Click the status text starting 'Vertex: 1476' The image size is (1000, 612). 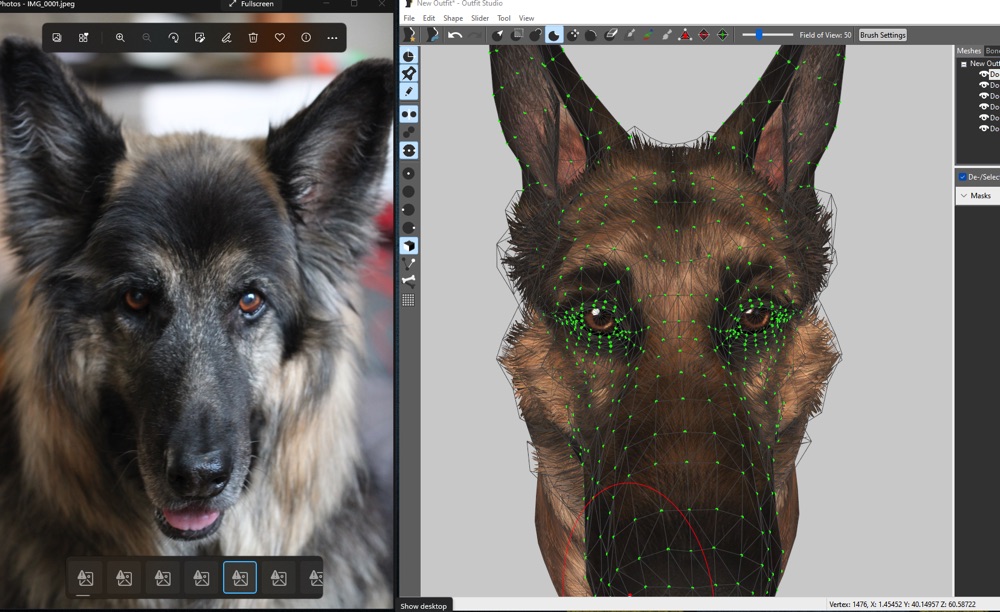tap(902, 604)
